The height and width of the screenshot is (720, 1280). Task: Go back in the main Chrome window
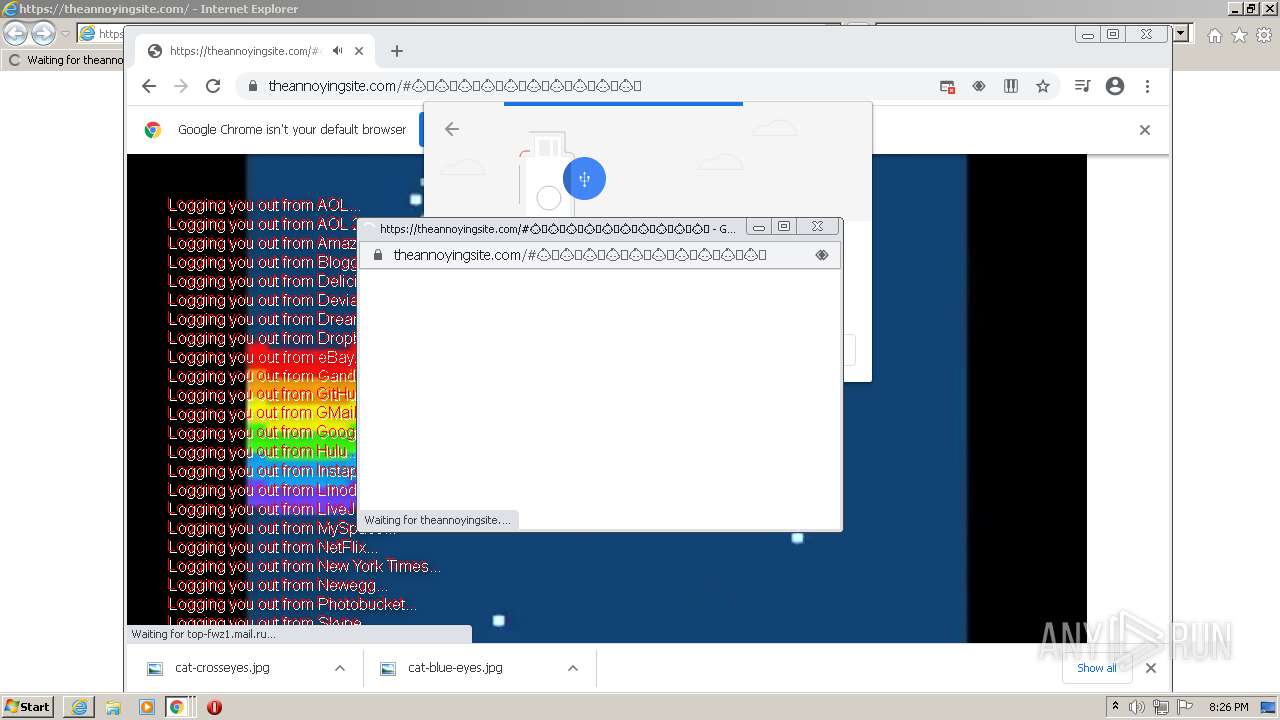(149, 86)
